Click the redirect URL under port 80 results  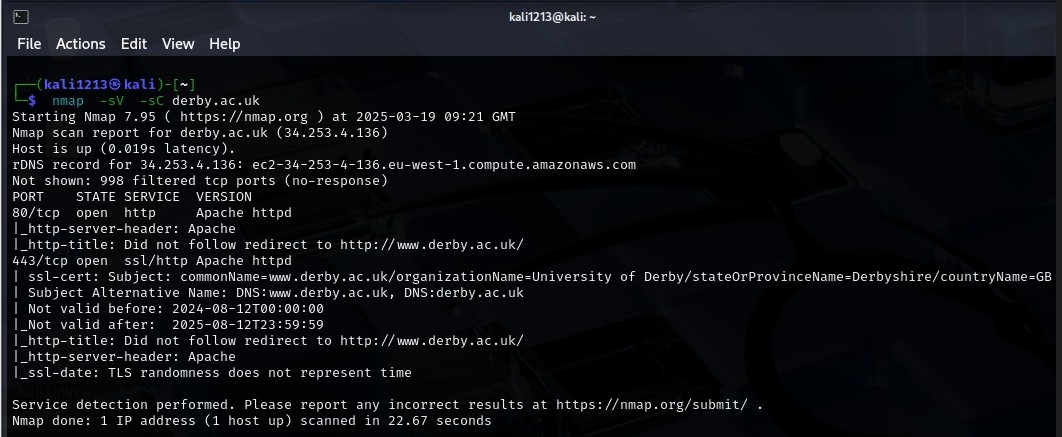click(x=443, y=244)
